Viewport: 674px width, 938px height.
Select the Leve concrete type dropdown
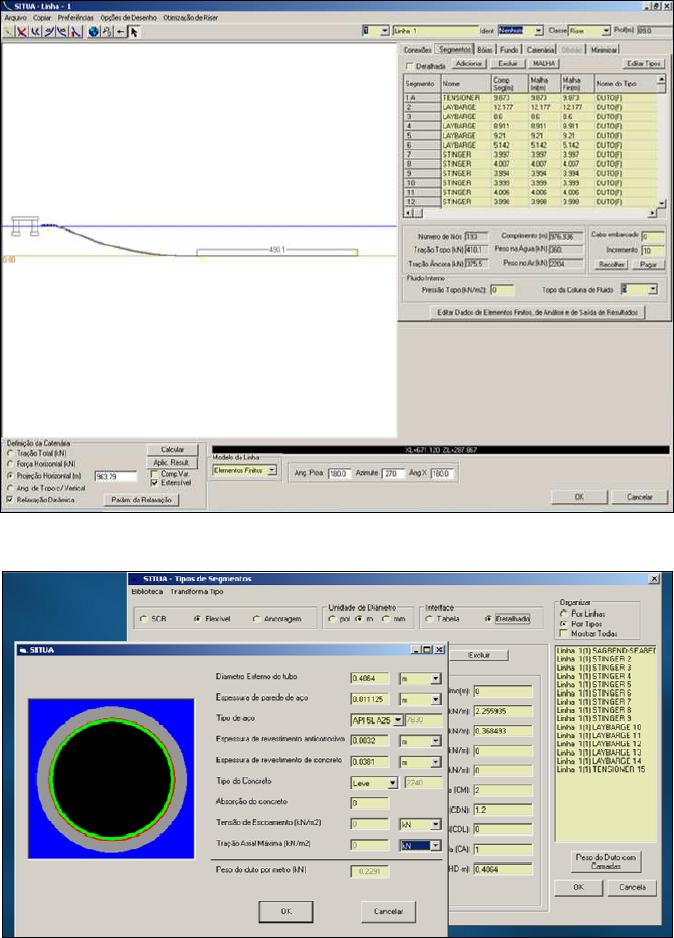tap(393, 782)
